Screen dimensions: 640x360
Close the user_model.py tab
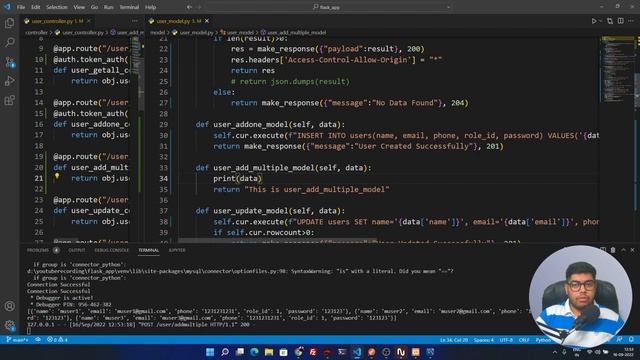pos(207,21)
